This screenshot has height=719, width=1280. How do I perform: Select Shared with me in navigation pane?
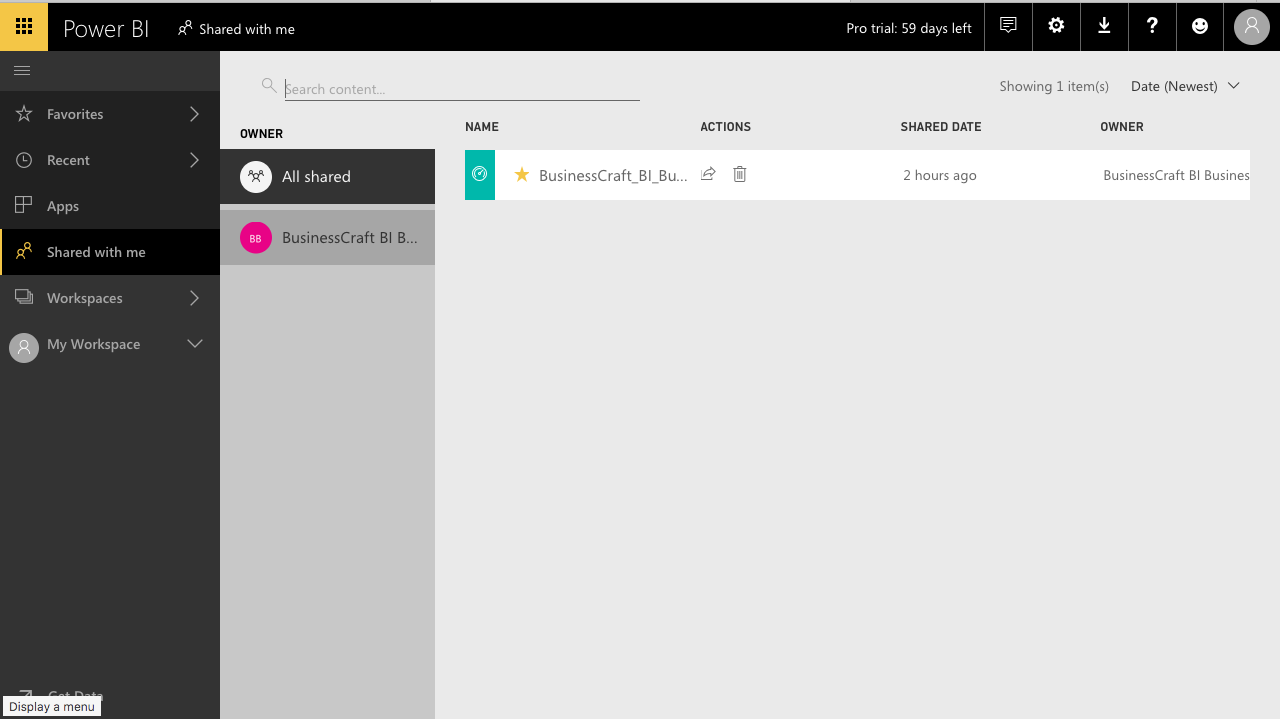(110, 252)
